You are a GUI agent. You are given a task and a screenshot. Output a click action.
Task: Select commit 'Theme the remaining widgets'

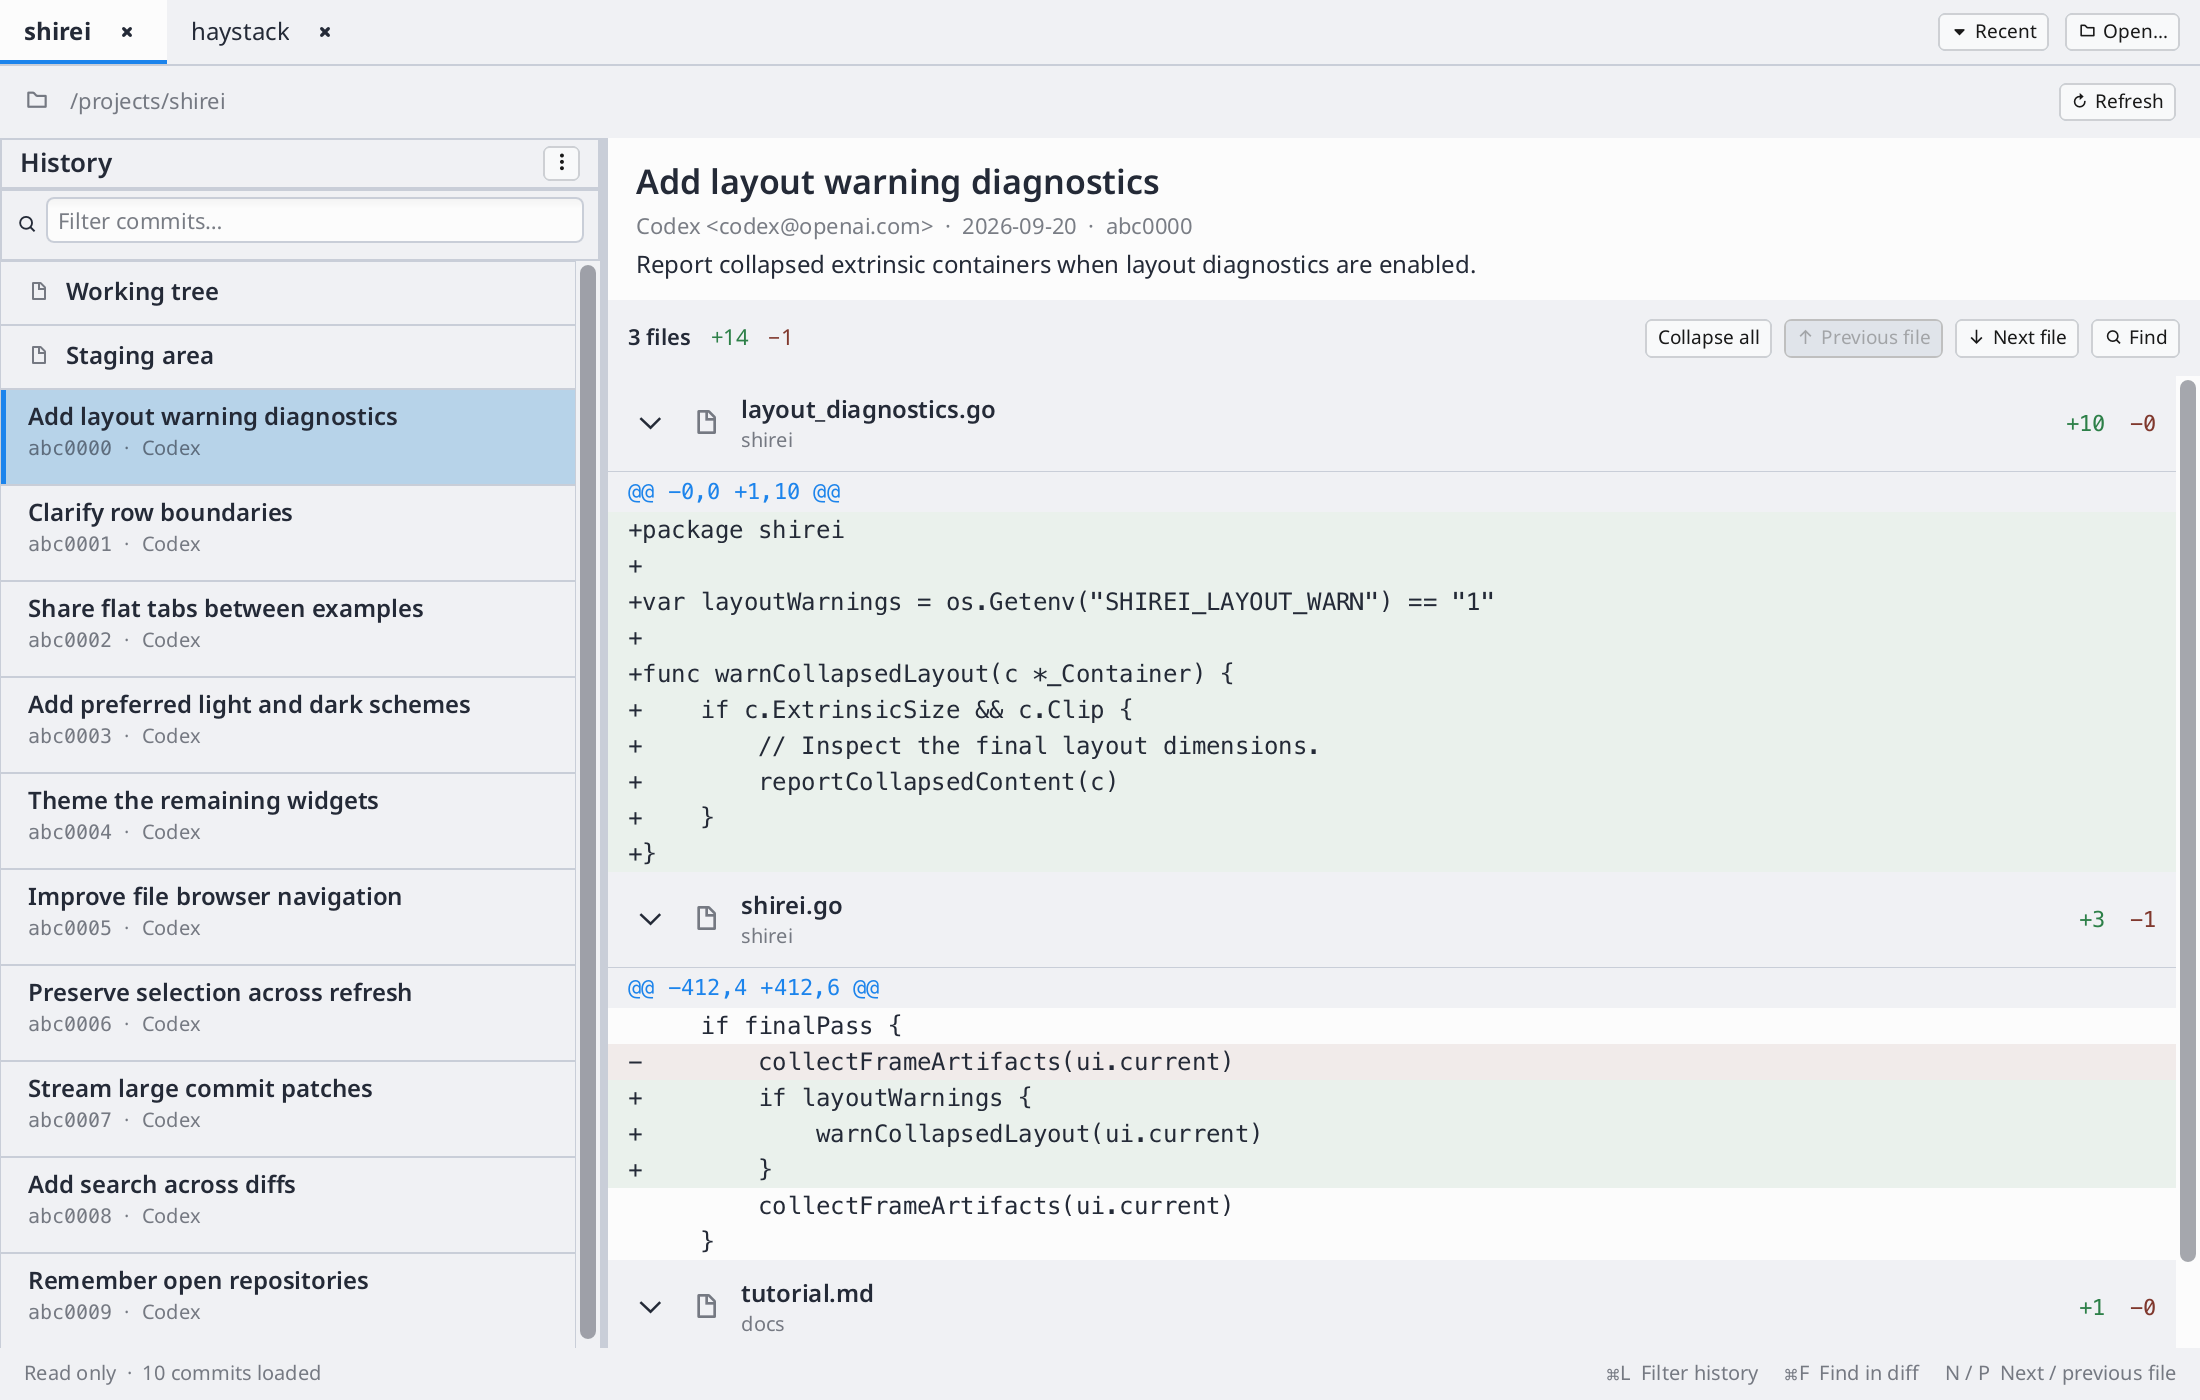click(x=288, y=821)
